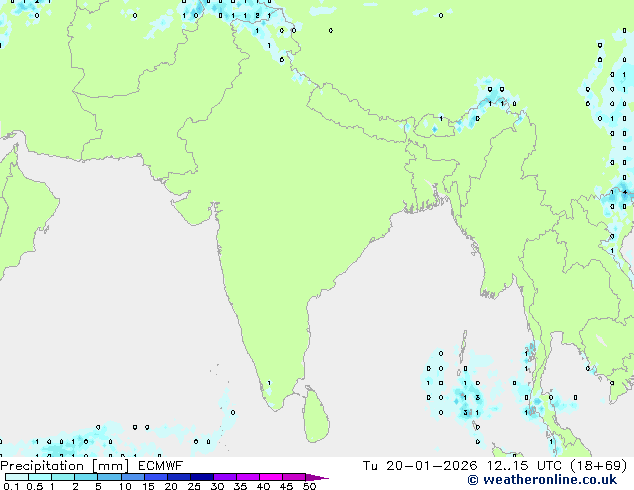This screenshot has height=490, width=634.
Task: Select the 10–15 mm blue legend swatch
Action: point(132,477)
